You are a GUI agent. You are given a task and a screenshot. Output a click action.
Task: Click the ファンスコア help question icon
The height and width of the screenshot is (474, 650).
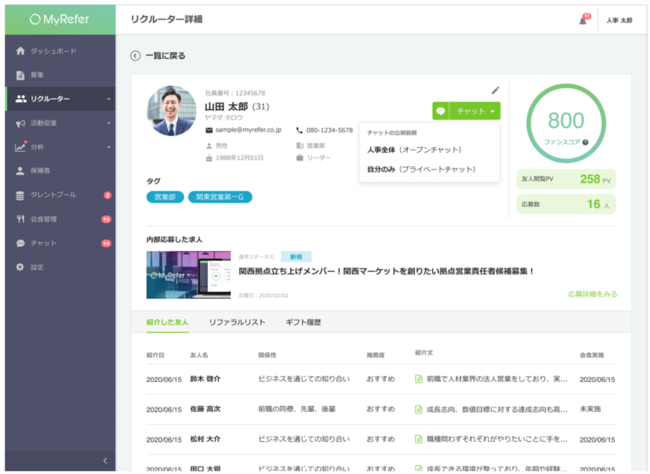point(585,142)
